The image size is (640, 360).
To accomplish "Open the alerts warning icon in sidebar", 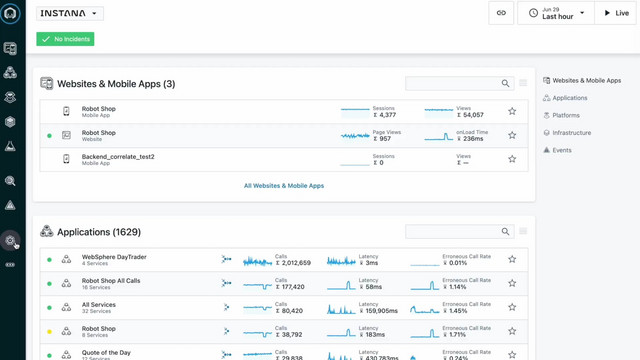I will 10,205.
